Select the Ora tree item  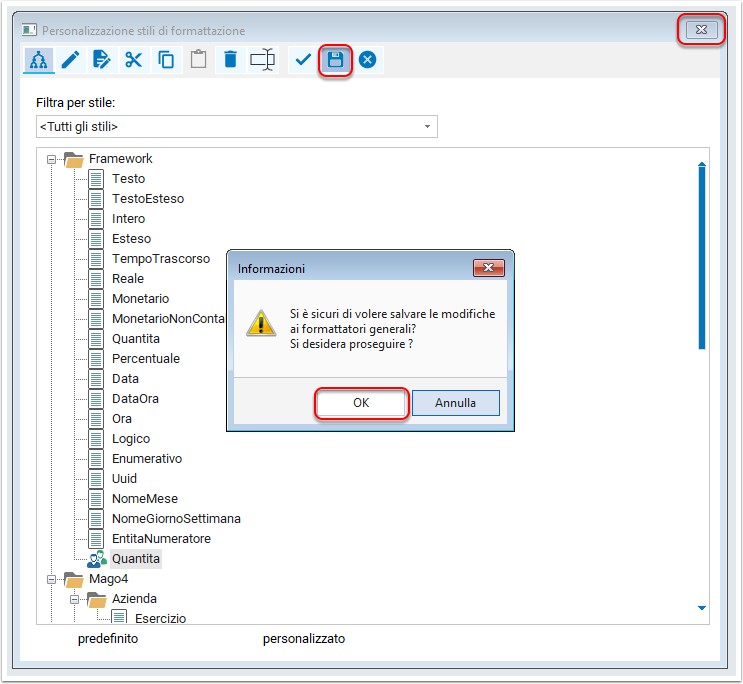coord(122,419)
